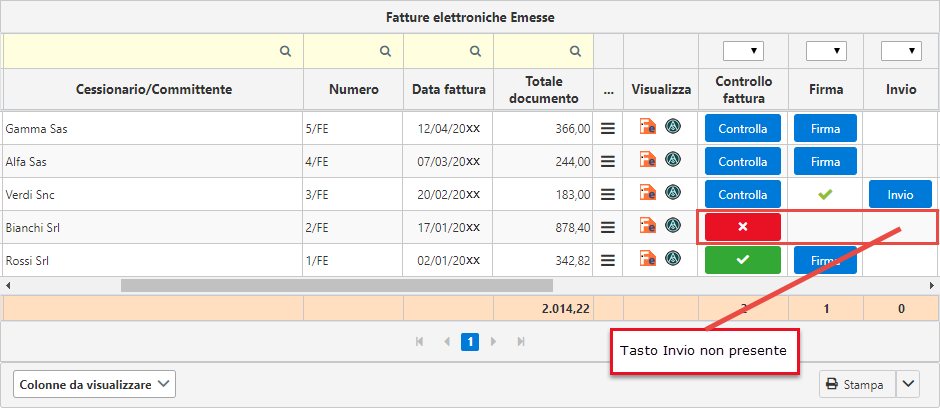Click the green passed check button for Rossi Srl
940x408 pixels.
coord(743,260)
